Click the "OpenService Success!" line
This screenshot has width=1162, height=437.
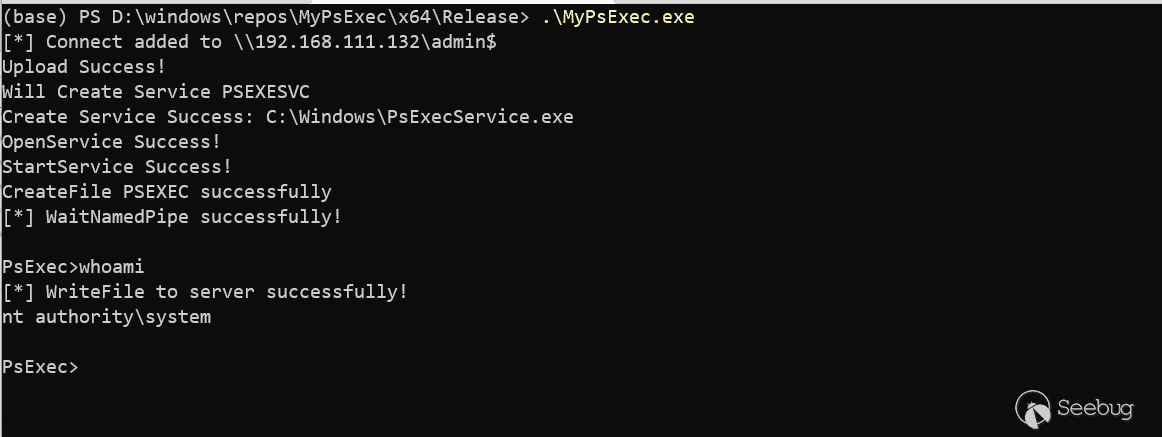(x=112, y=142)
